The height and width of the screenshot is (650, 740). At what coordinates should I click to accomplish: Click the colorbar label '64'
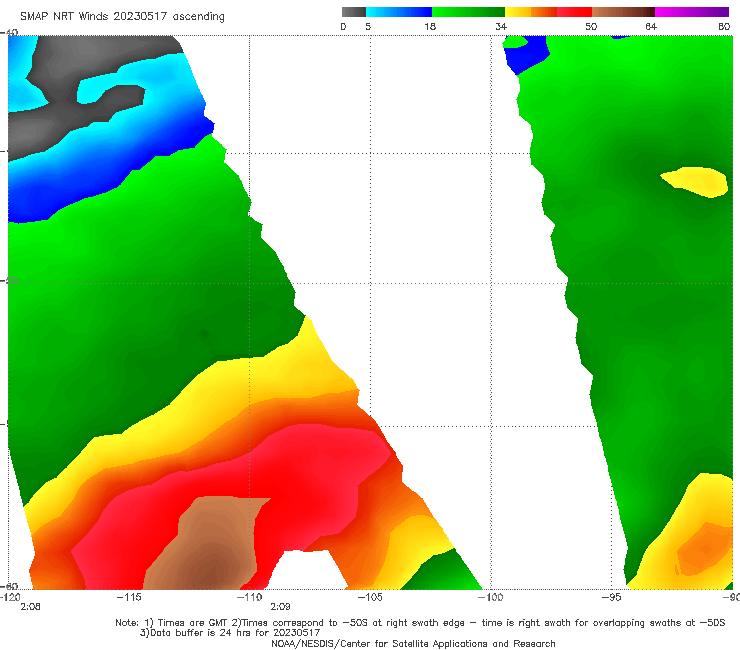pyautogui.click(x=651, y=27)
